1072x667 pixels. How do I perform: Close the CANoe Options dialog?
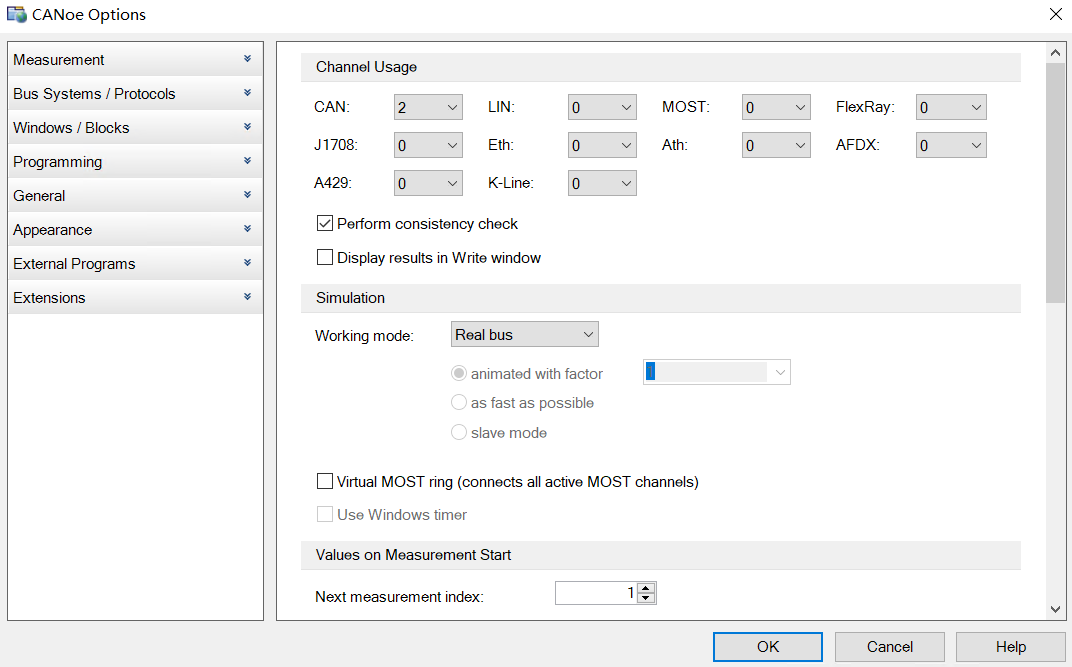coord(1056,14)
